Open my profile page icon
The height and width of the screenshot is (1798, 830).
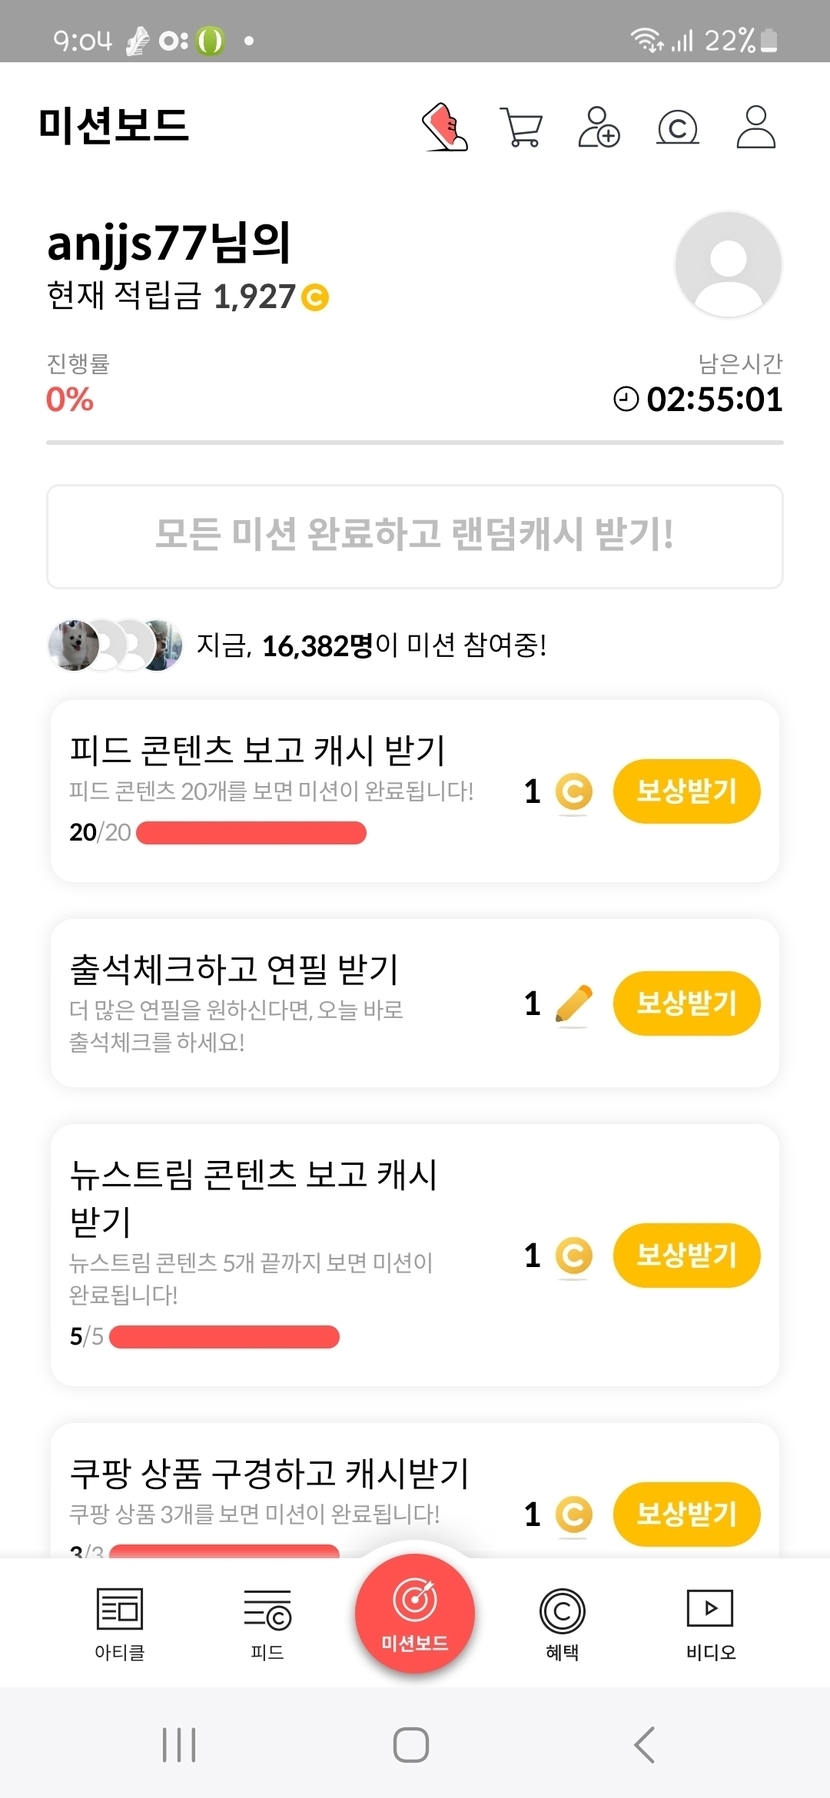(756, 128)
